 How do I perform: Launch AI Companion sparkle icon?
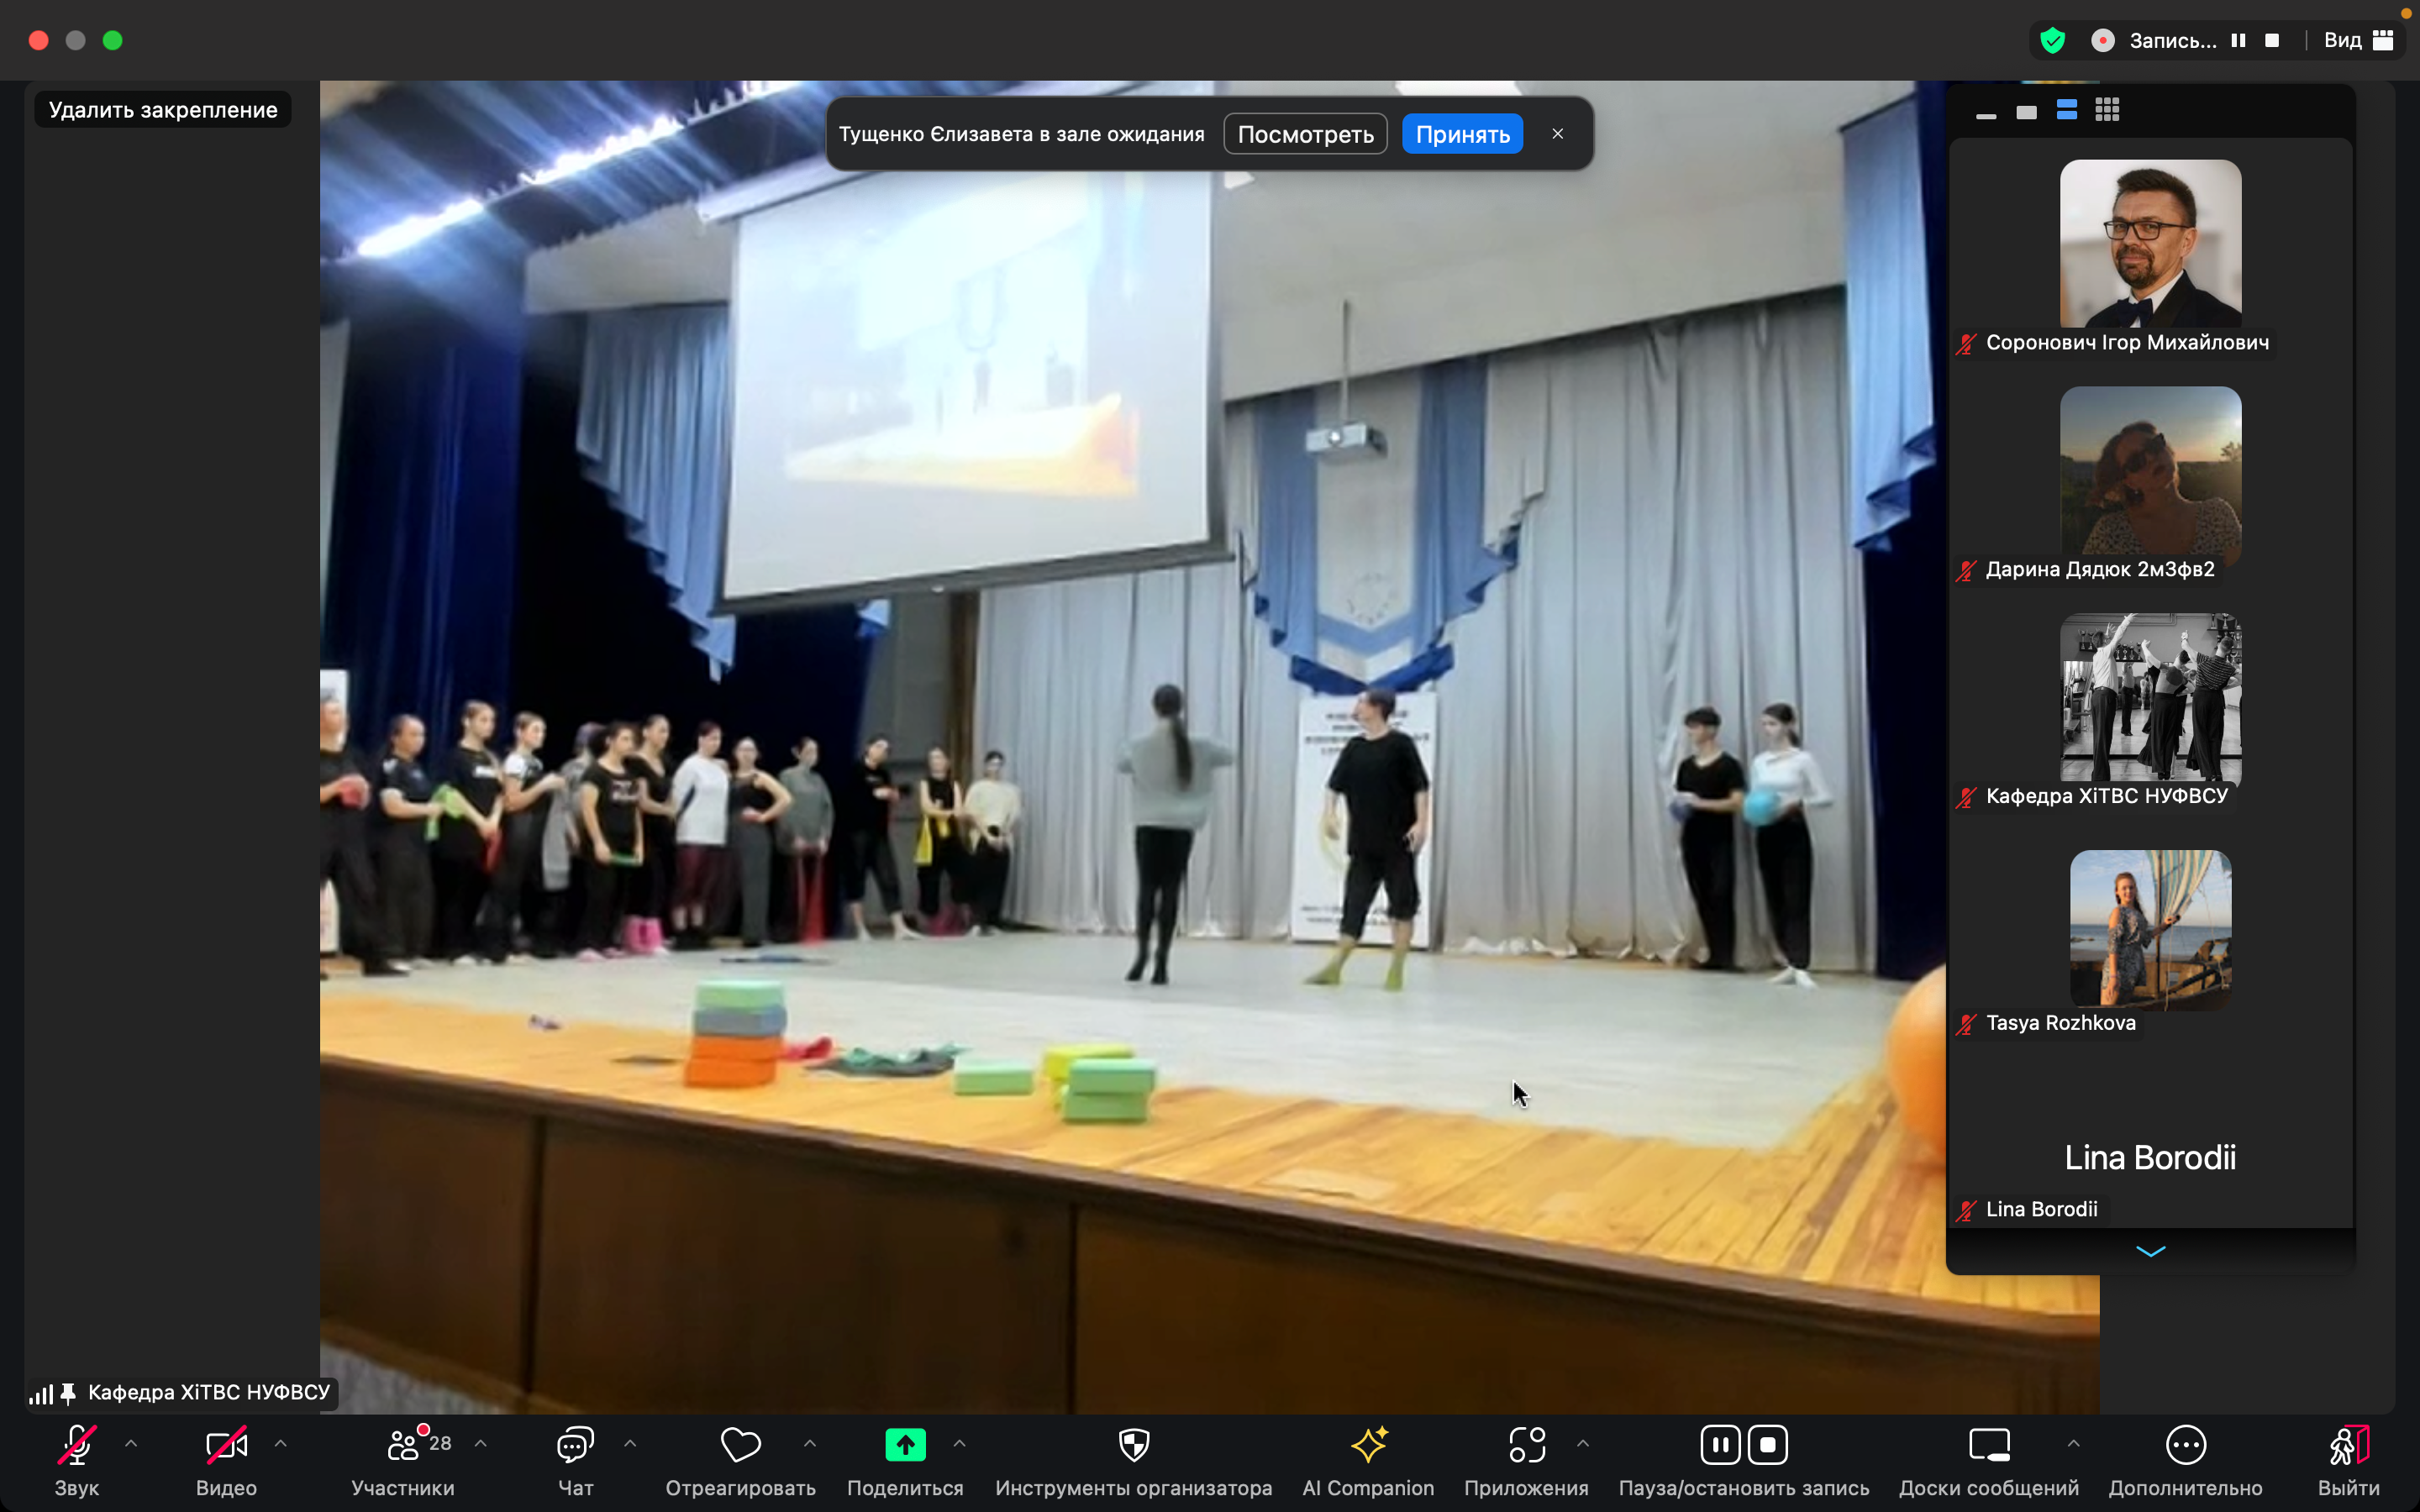pos(1368,1444)
